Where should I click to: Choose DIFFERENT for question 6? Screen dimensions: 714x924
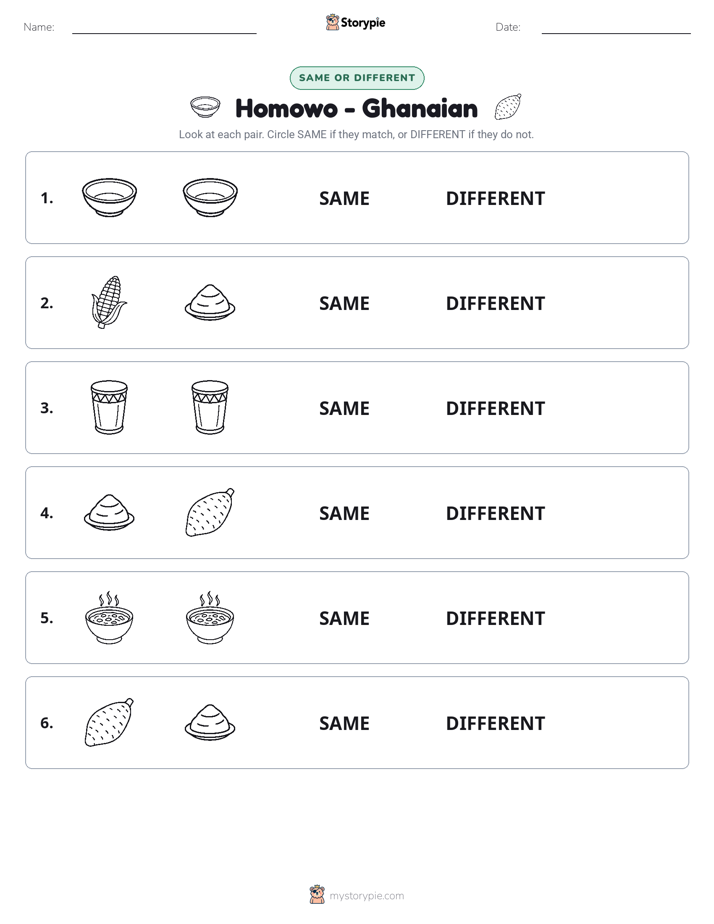[x=495, y=723]
